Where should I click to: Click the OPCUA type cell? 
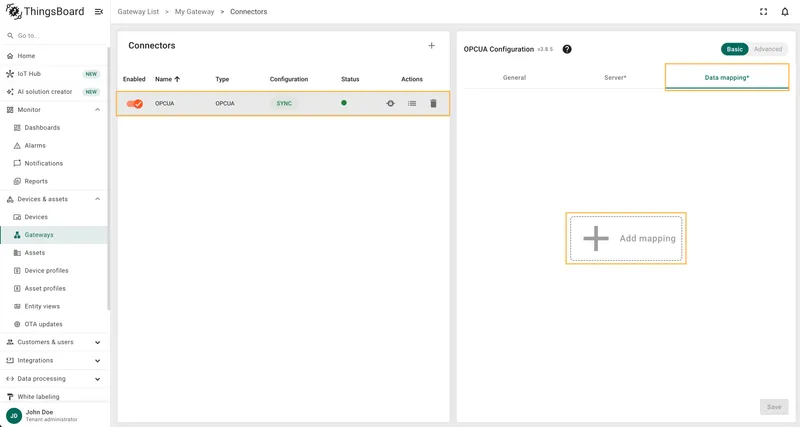click(225, 103)
